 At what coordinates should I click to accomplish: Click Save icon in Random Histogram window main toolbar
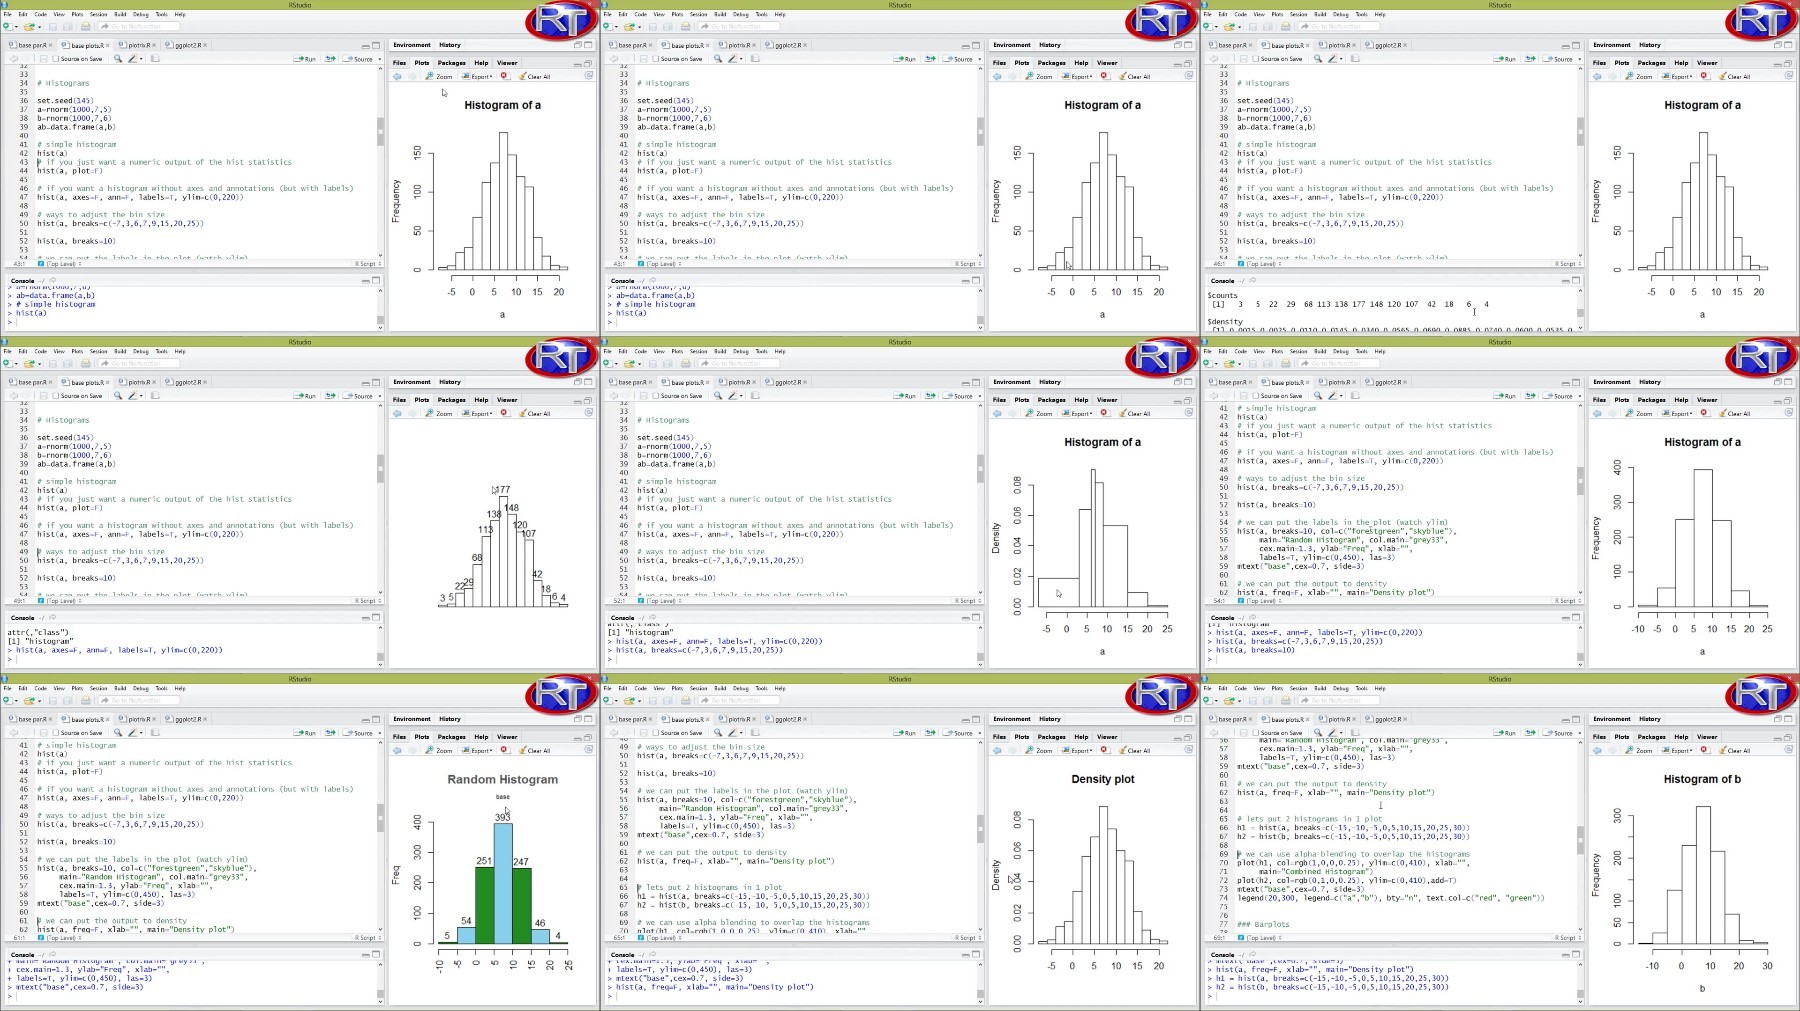click(52, 700)
